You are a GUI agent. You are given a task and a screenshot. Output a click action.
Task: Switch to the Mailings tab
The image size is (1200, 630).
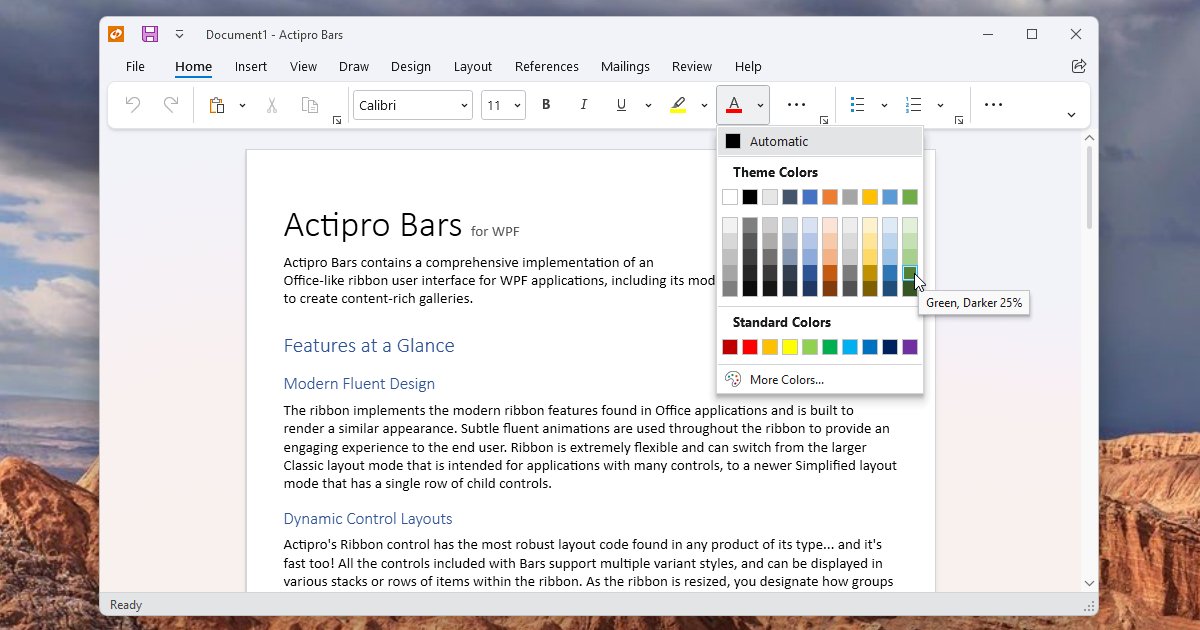point(625,67)
